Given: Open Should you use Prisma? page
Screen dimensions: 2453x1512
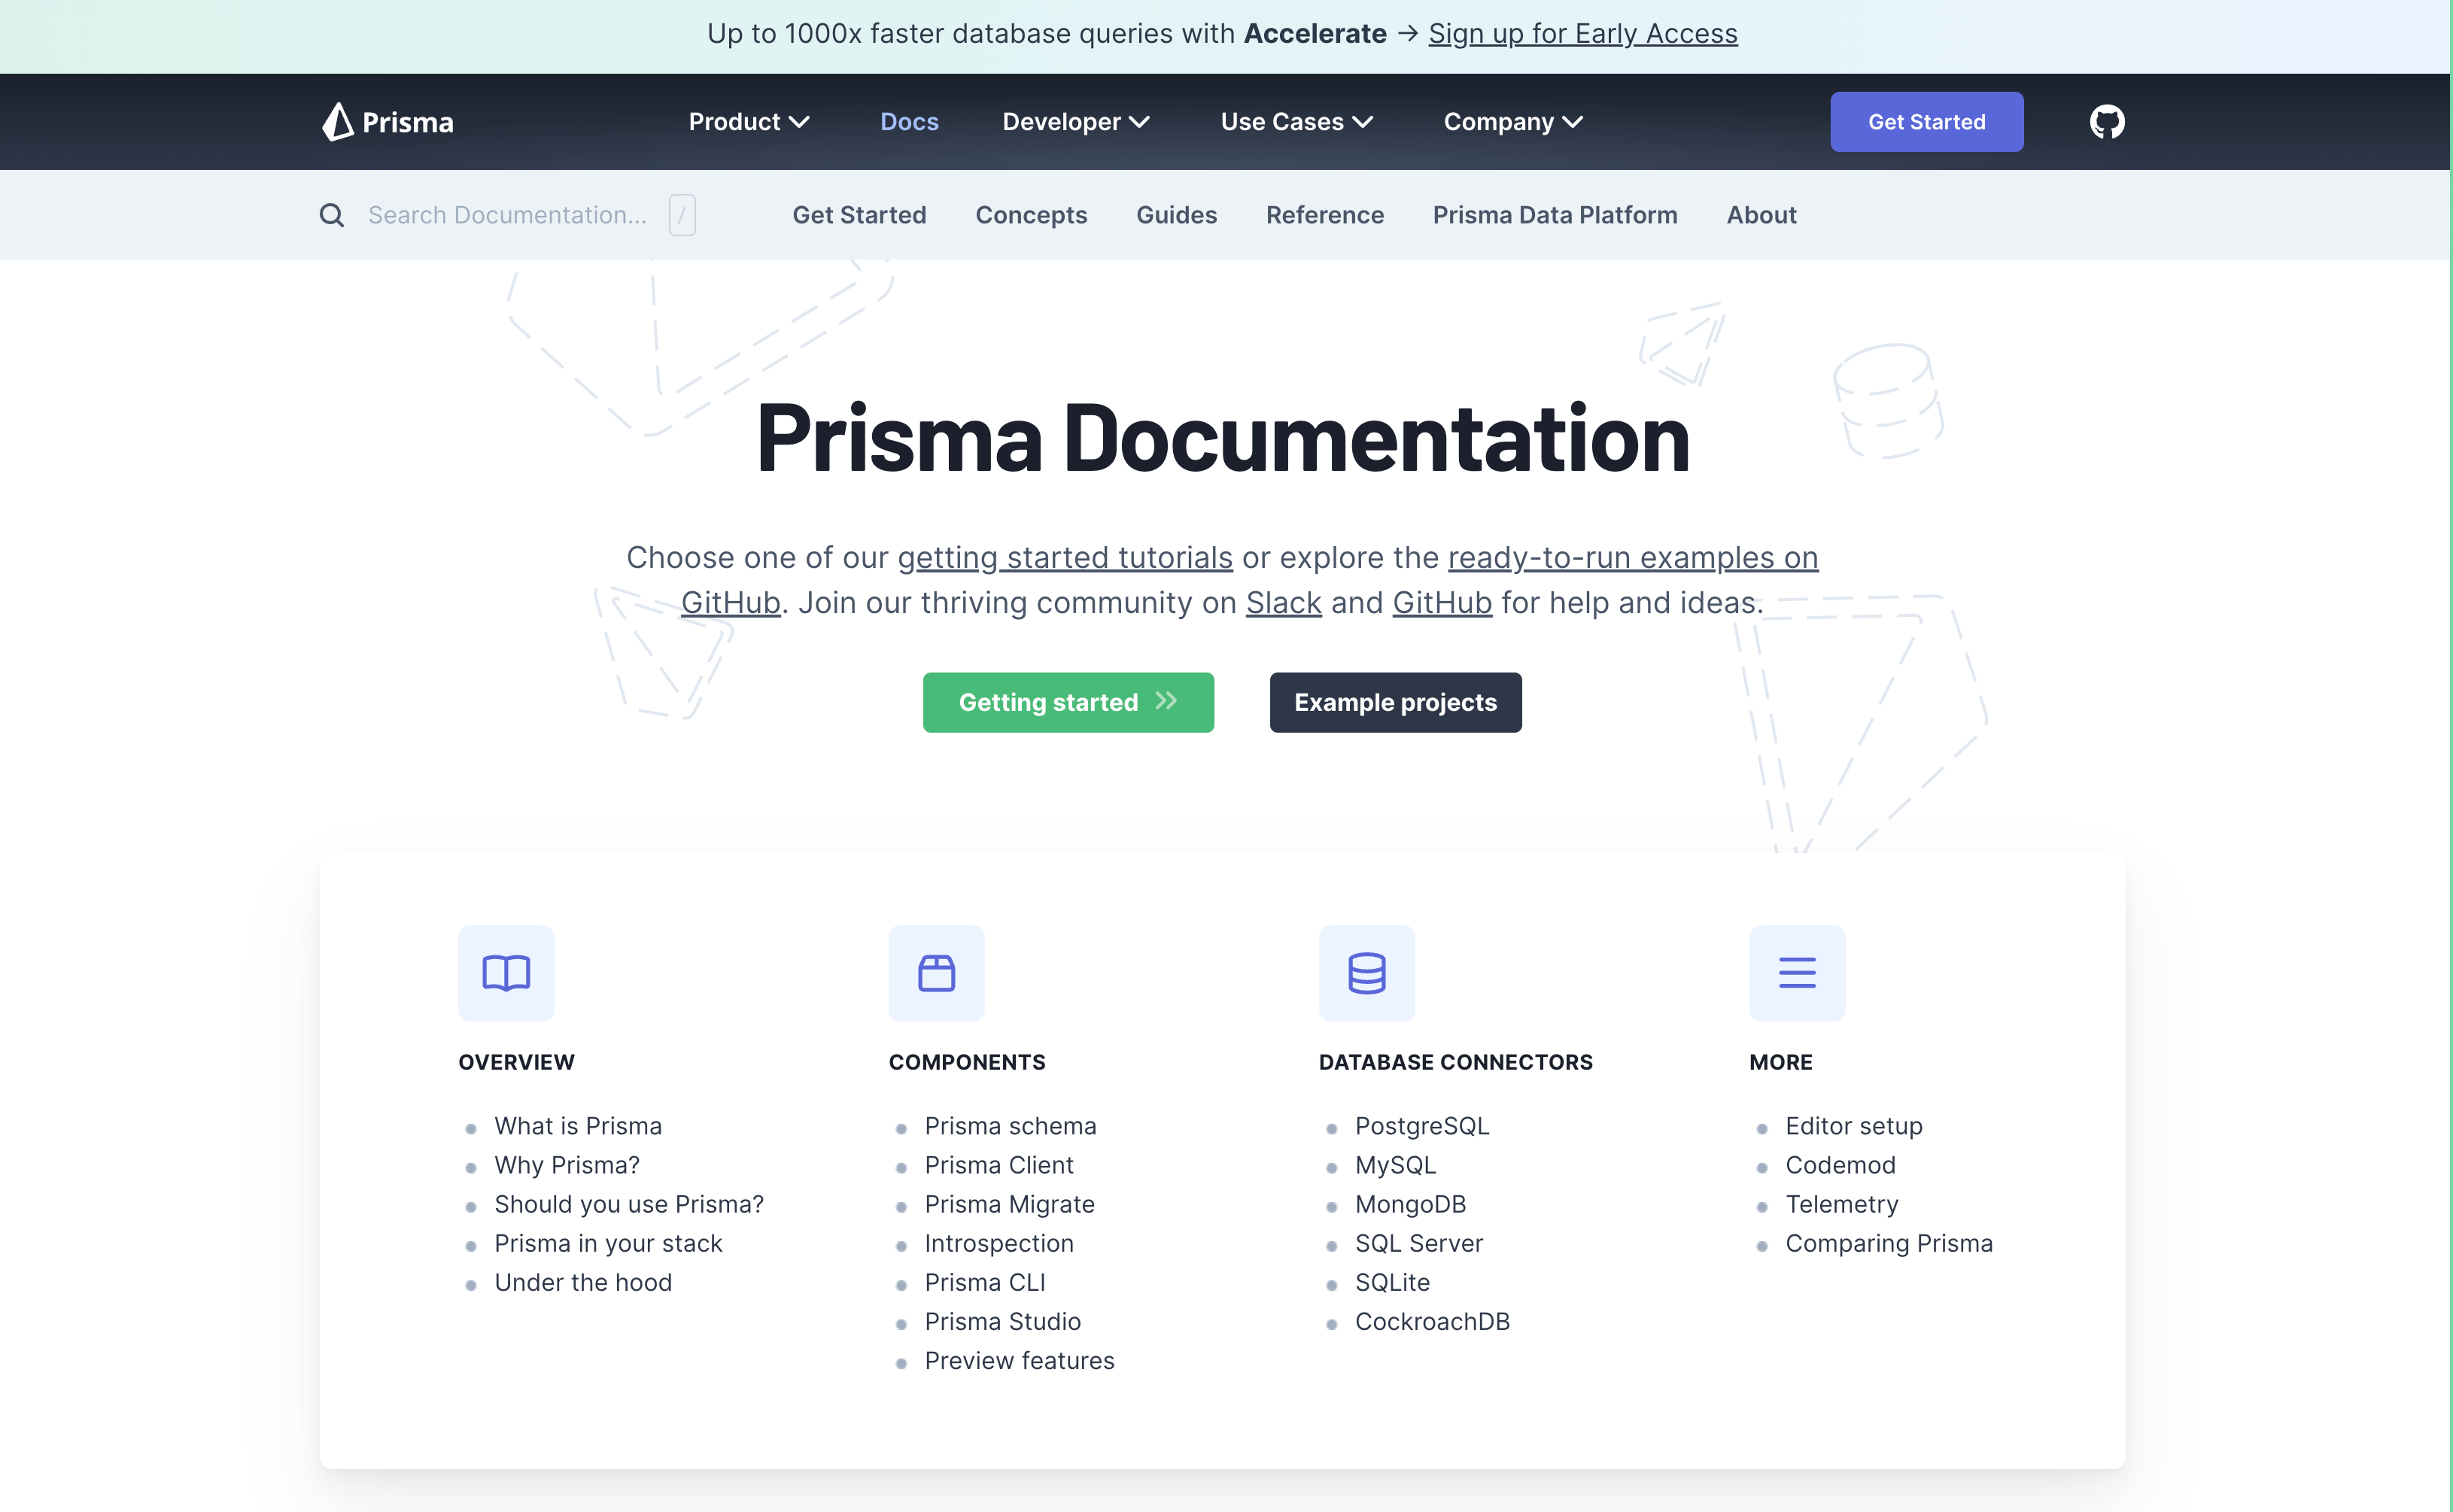Looking at the screenshot, I should click(629, 1204).
